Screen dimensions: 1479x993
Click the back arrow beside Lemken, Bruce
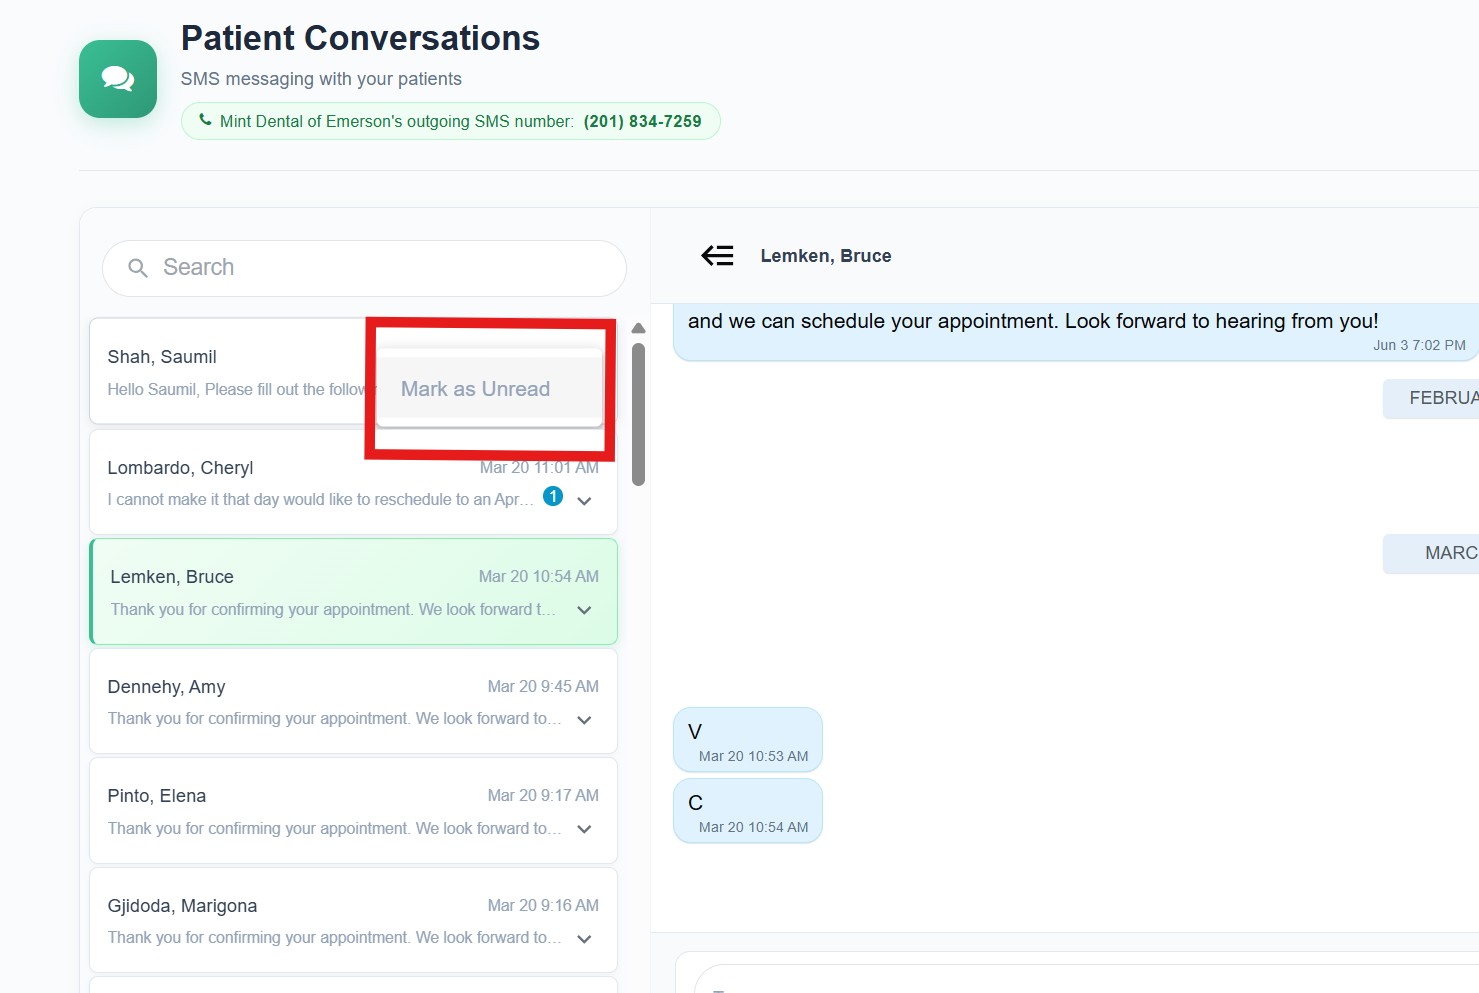pos(717,256)
